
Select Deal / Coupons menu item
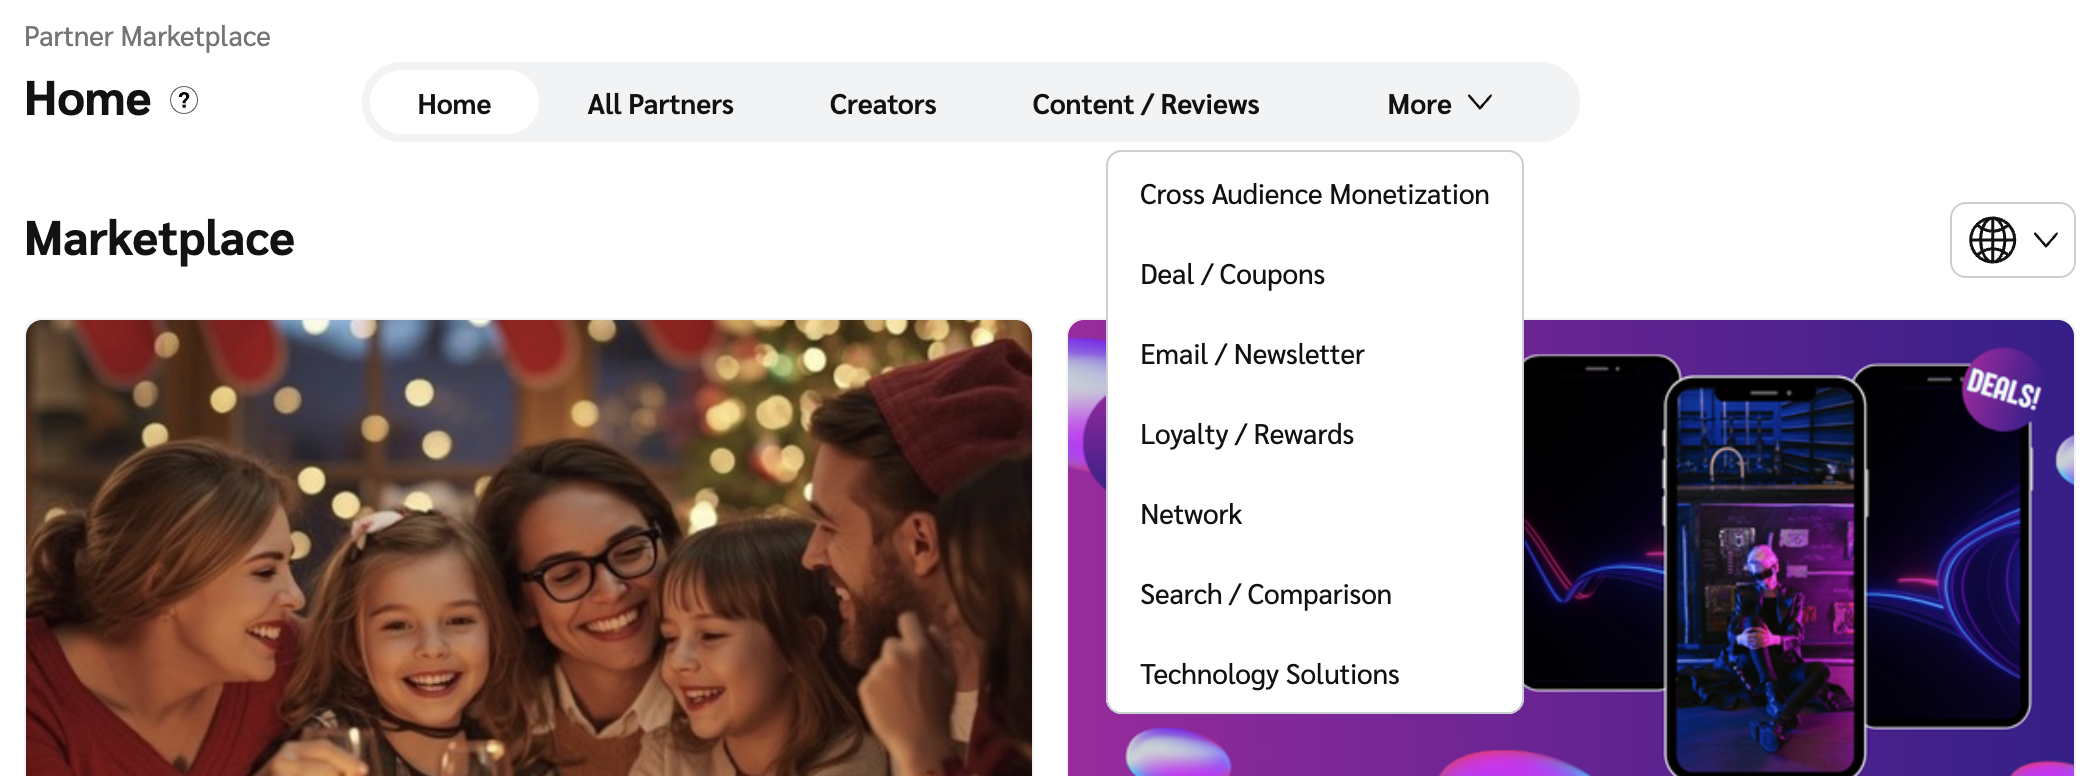tap(1232, 274)
